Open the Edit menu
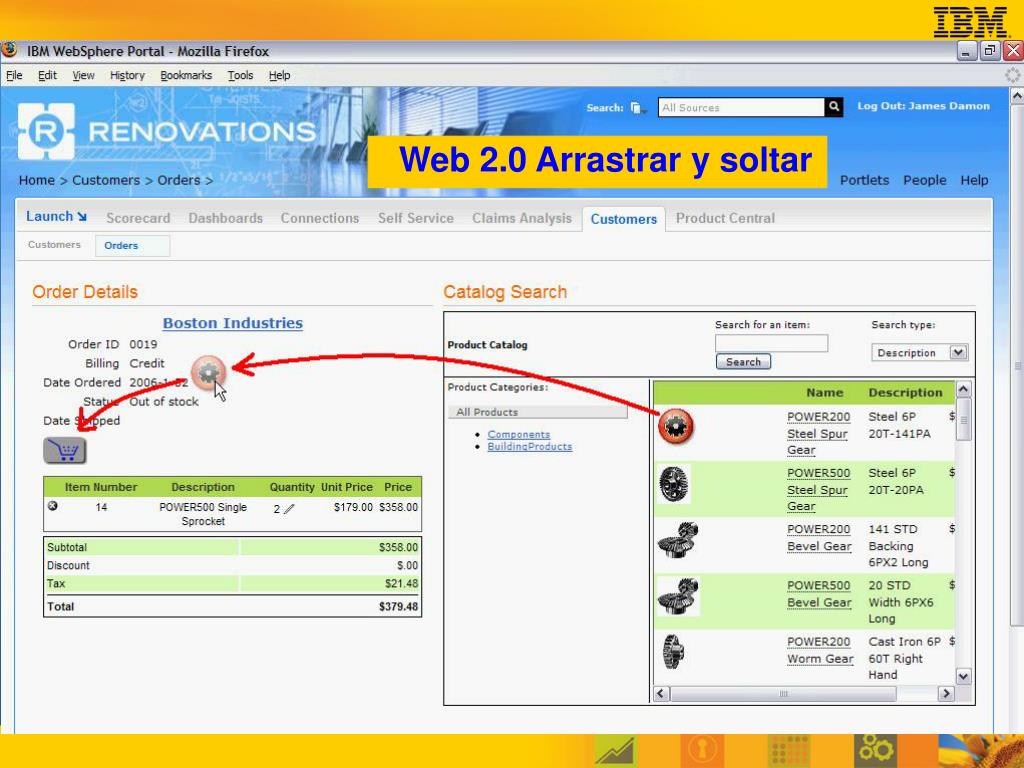1024x768 pixels. [x=47, y=75]
